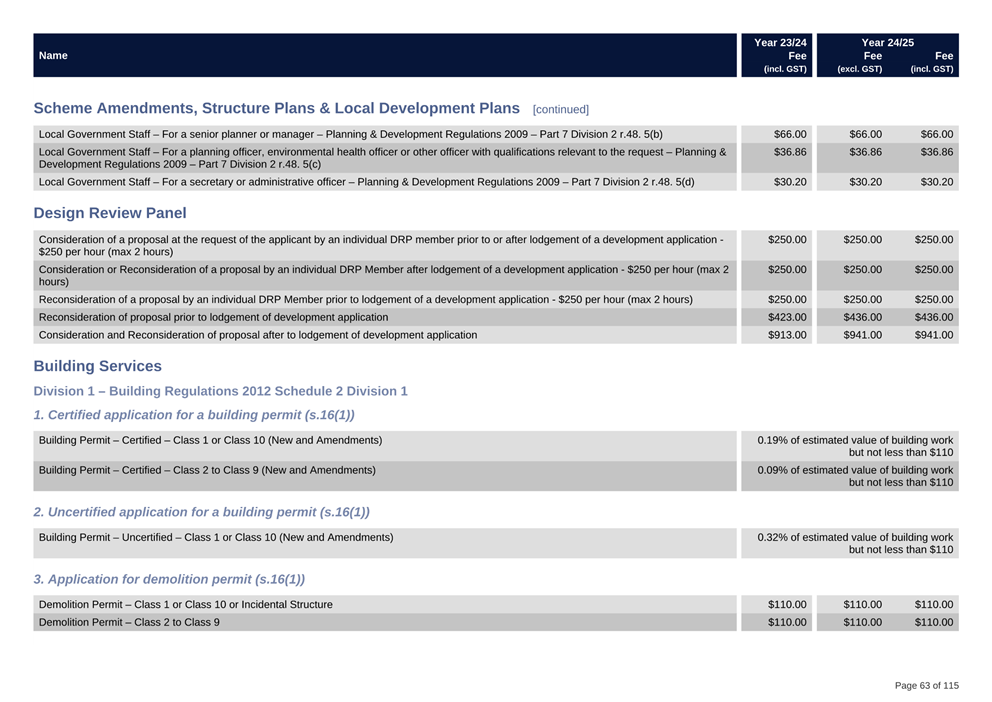Select the Building Permit Certified Class 2 to Class 9 row
Screen dimensions: 992x702
point(207,470)
